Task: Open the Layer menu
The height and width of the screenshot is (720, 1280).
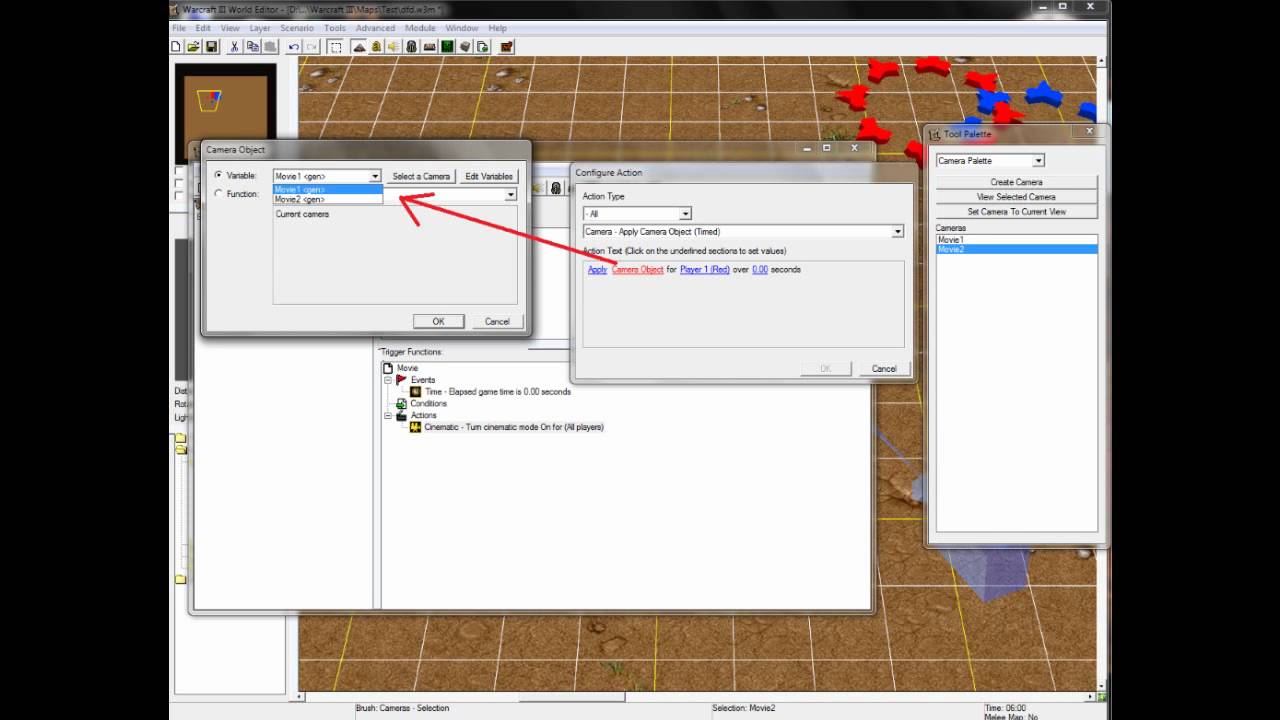Action: (x=260, y=28)
